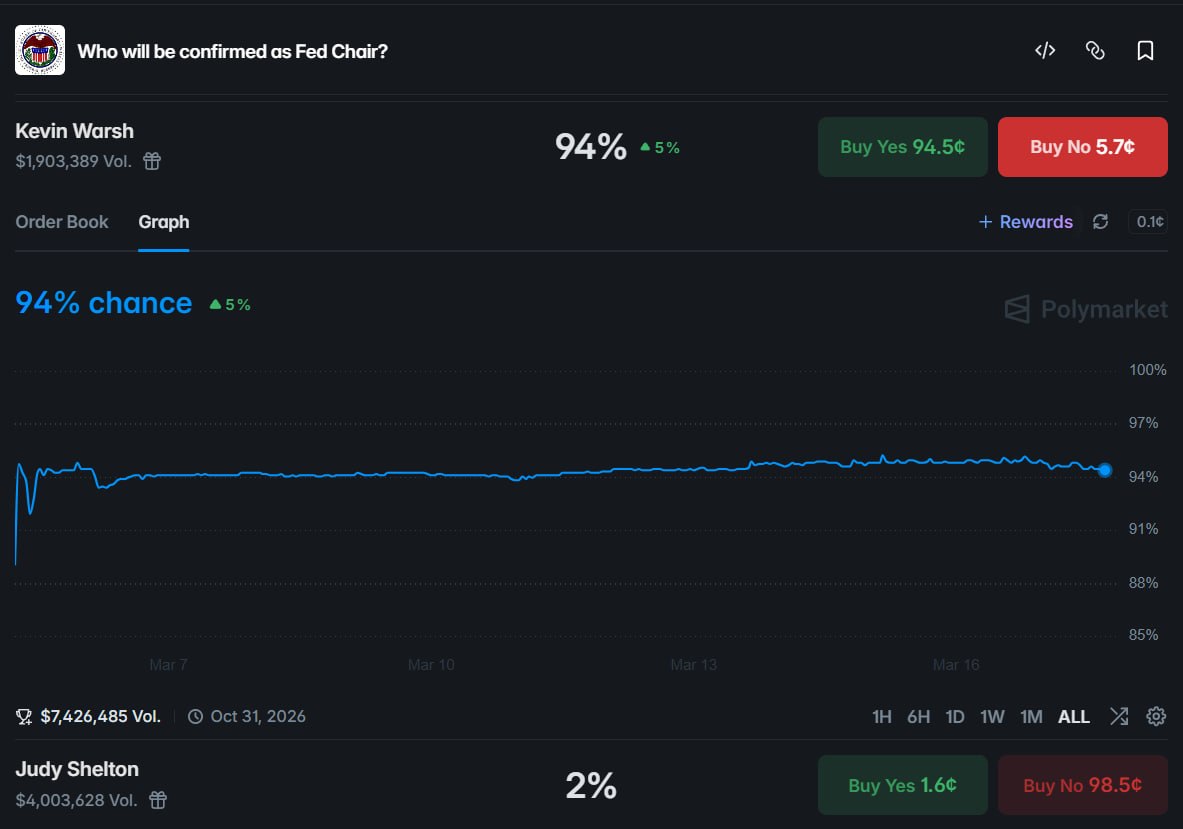Set chart range to 1D
Viewport: 1183px width, 829px height.
click(x=955, y=717)
